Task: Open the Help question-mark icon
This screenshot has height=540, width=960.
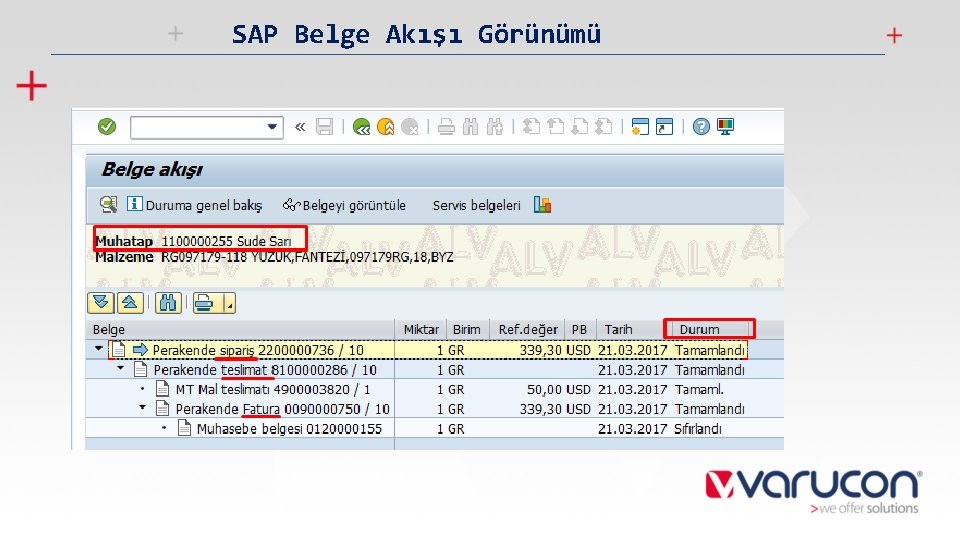Action: tap(701, 127)
